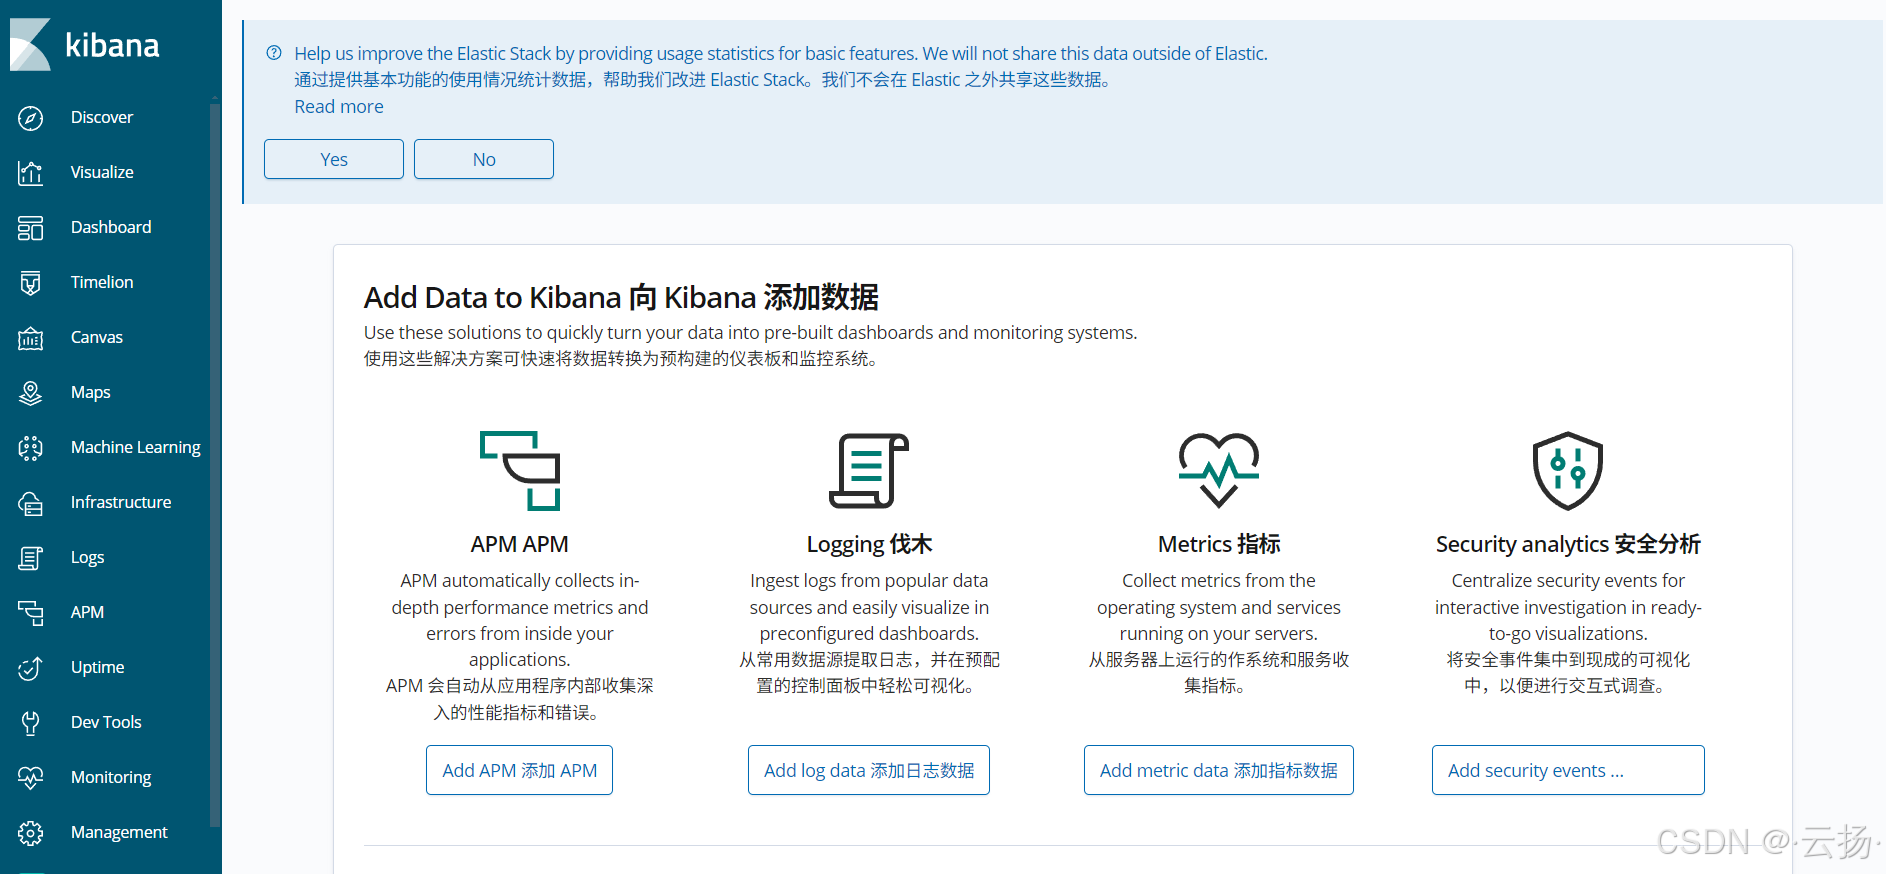Image resolution: width=1886 pixels, height=874 pixels.
Task: Click No to decline usage statistics
Action: (484, 159)
